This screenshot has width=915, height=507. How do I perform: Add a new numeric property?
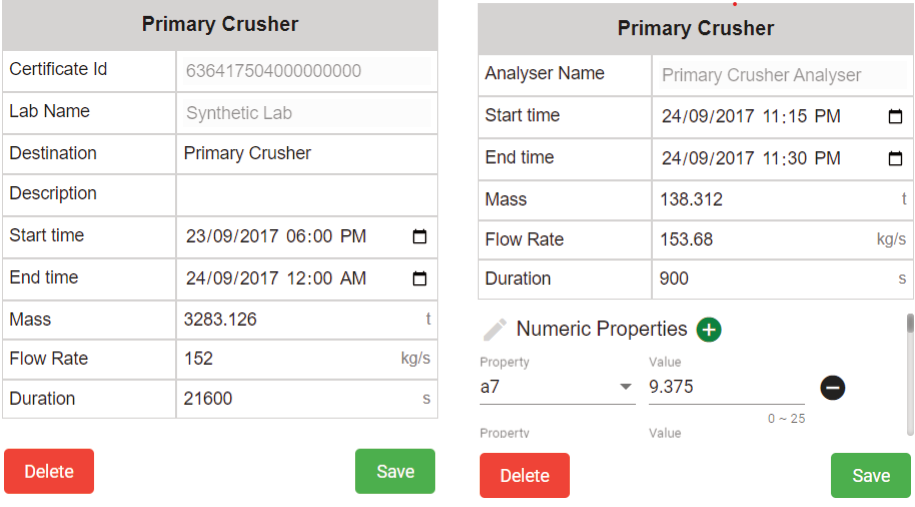coord(709,330)
